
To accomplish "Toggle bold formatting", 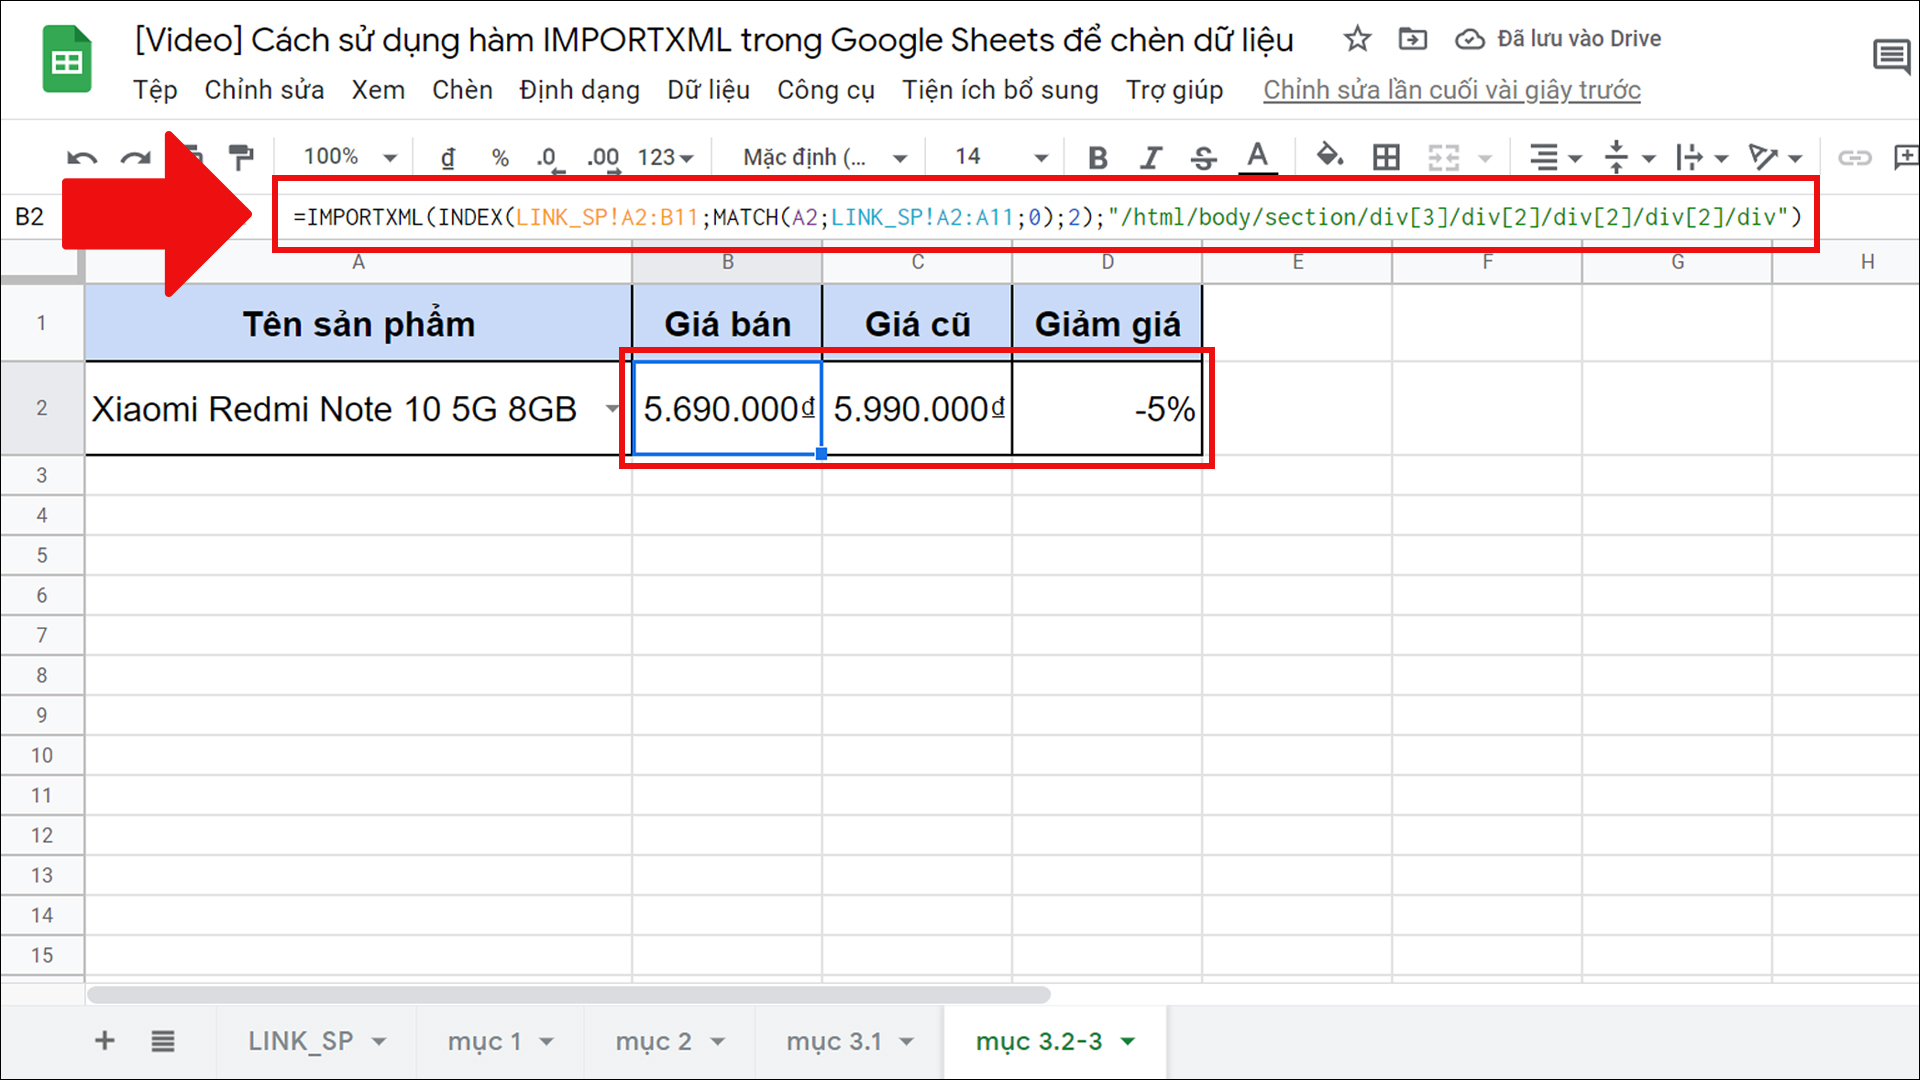I will [x=1097, y=157].
